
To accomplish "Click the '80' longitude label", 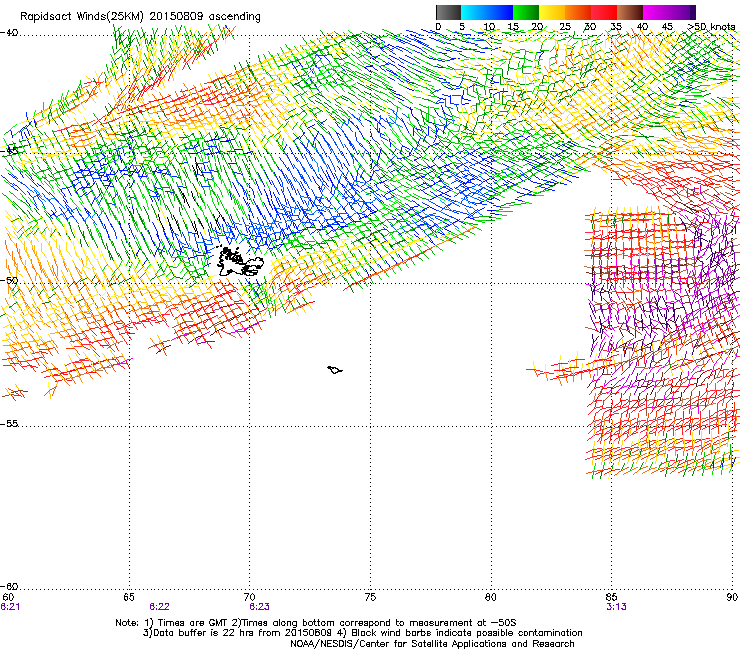I will (x=491, y=597).
